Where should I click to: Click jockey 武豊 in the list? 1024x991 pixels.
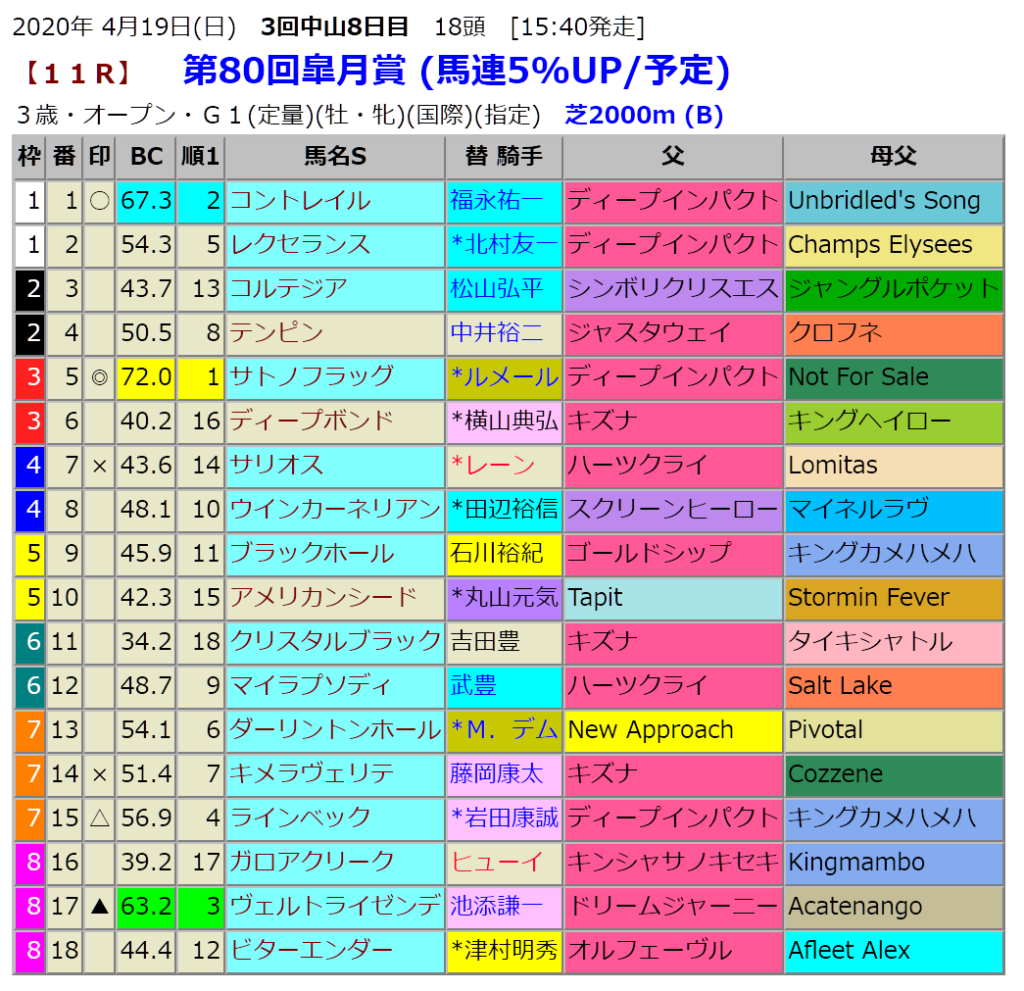coord(474,686)
